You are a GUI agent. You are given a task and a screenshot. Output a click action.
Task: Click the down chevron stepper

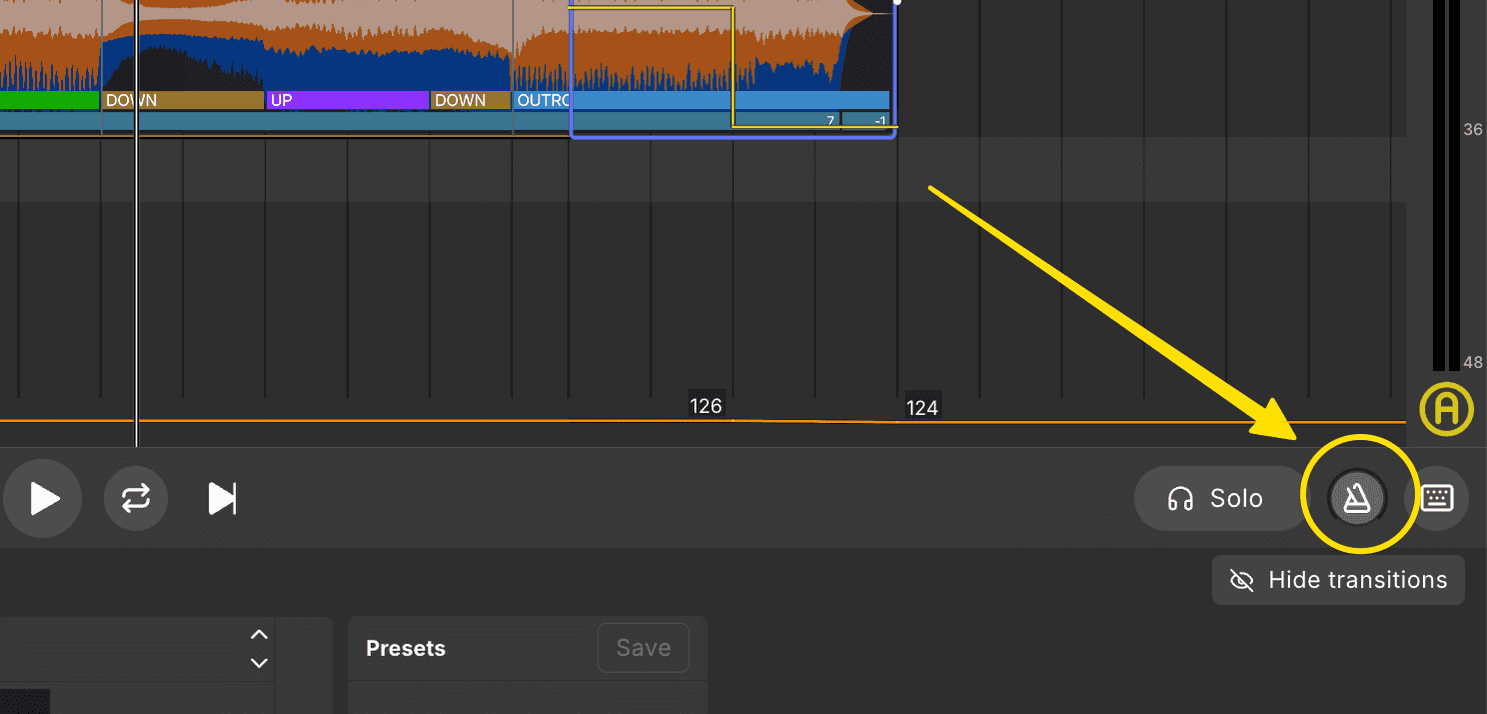258,663
